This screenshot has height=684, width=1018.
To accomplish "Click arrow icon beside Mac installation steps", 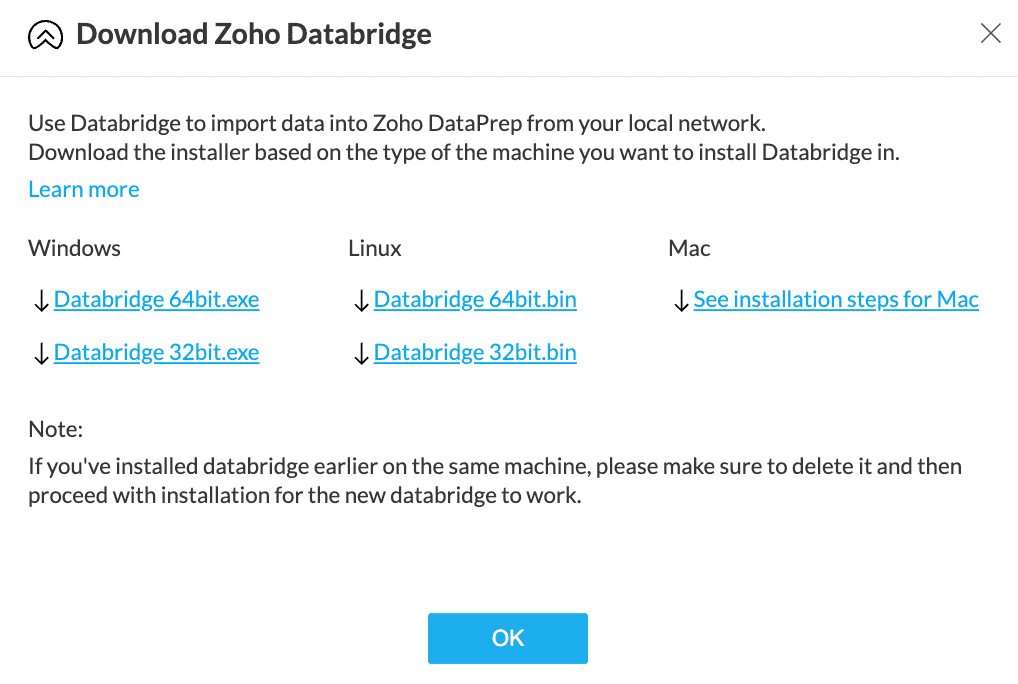I will (681, 301).
